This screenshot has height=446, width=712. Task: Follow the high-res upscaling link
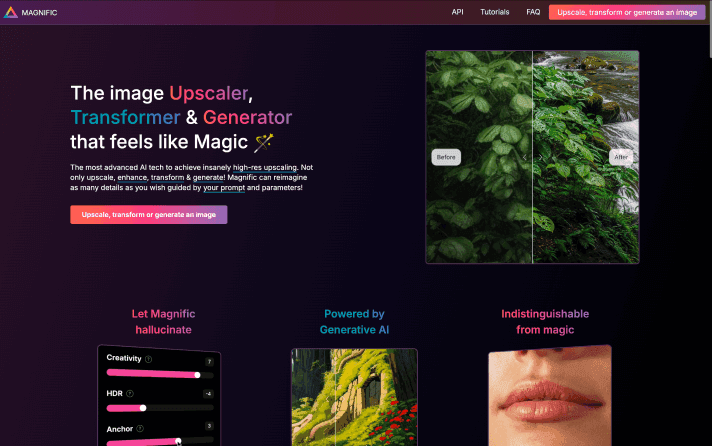tap(265, 168)
